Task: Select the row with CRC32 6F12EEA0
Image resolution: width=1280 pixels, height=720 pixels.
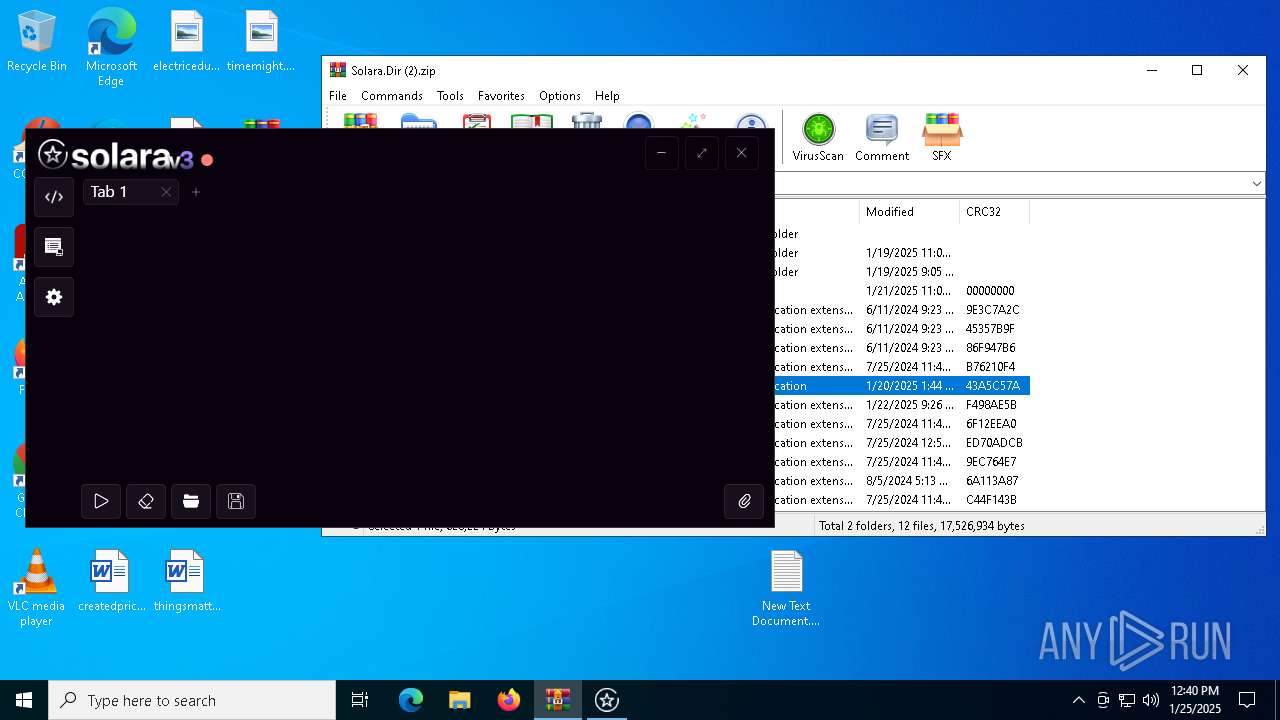Action: coord(902,424)
